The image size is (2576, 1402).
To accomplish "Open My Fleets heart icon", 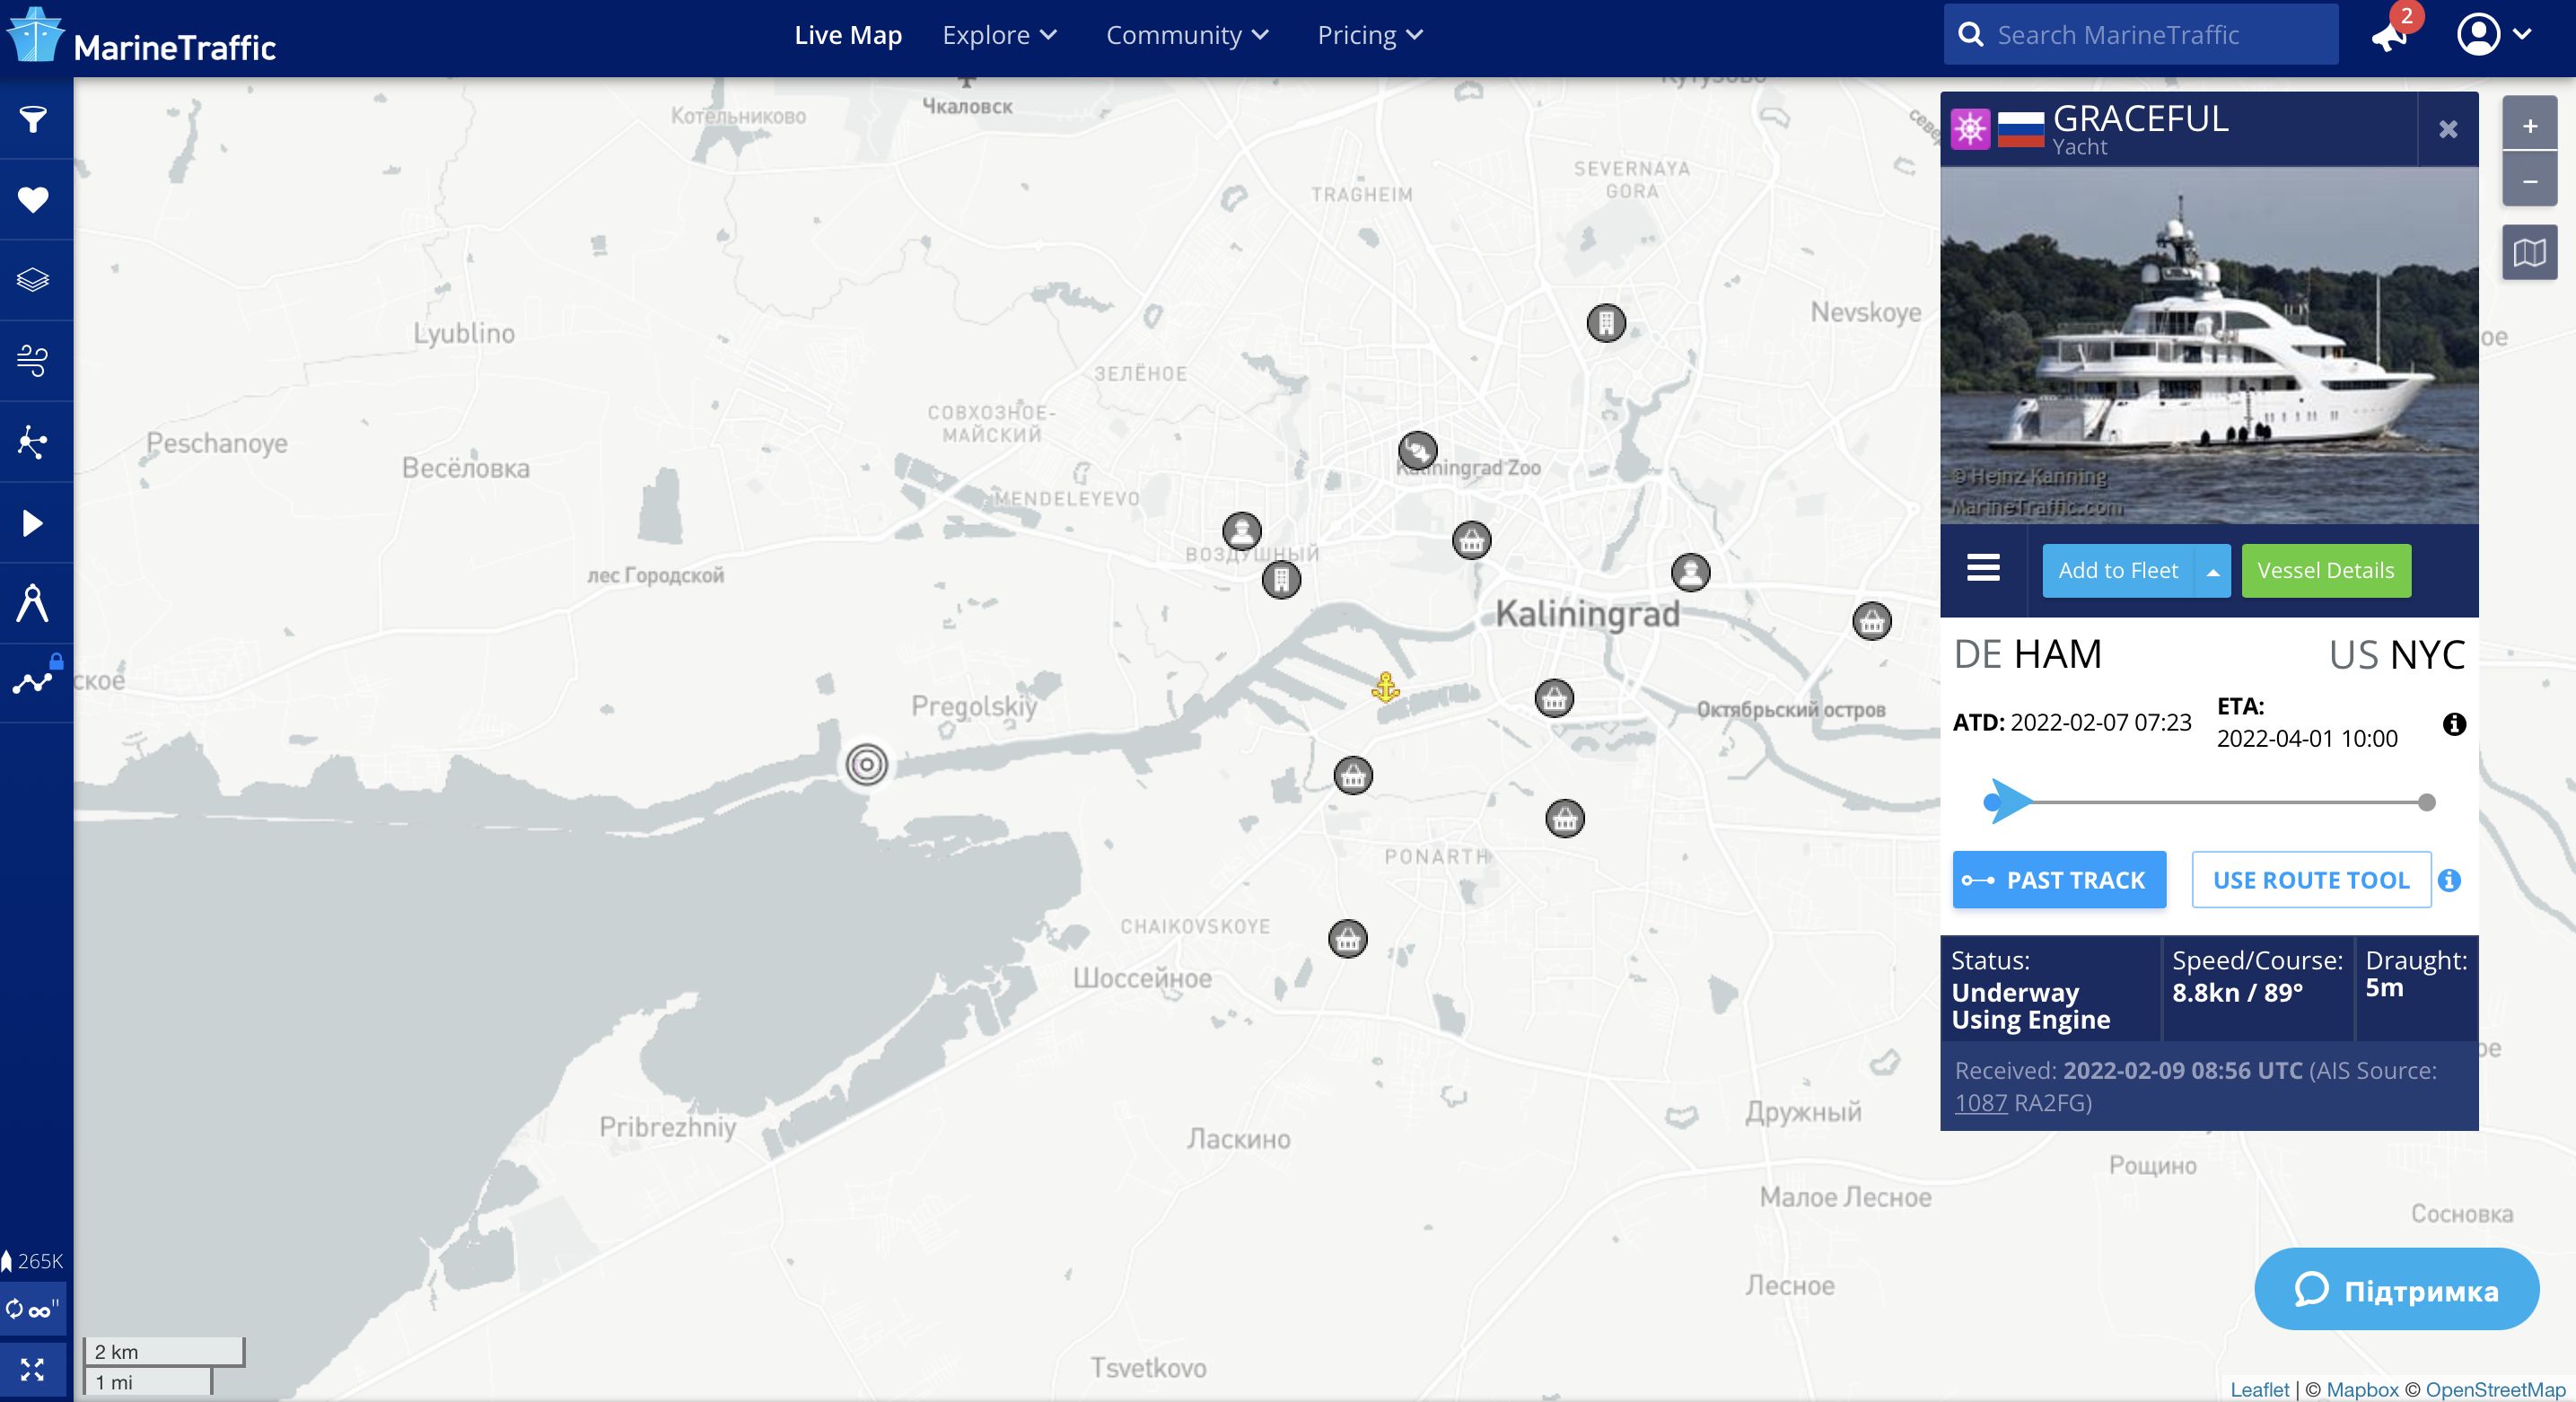I will (x=33, y=200).
